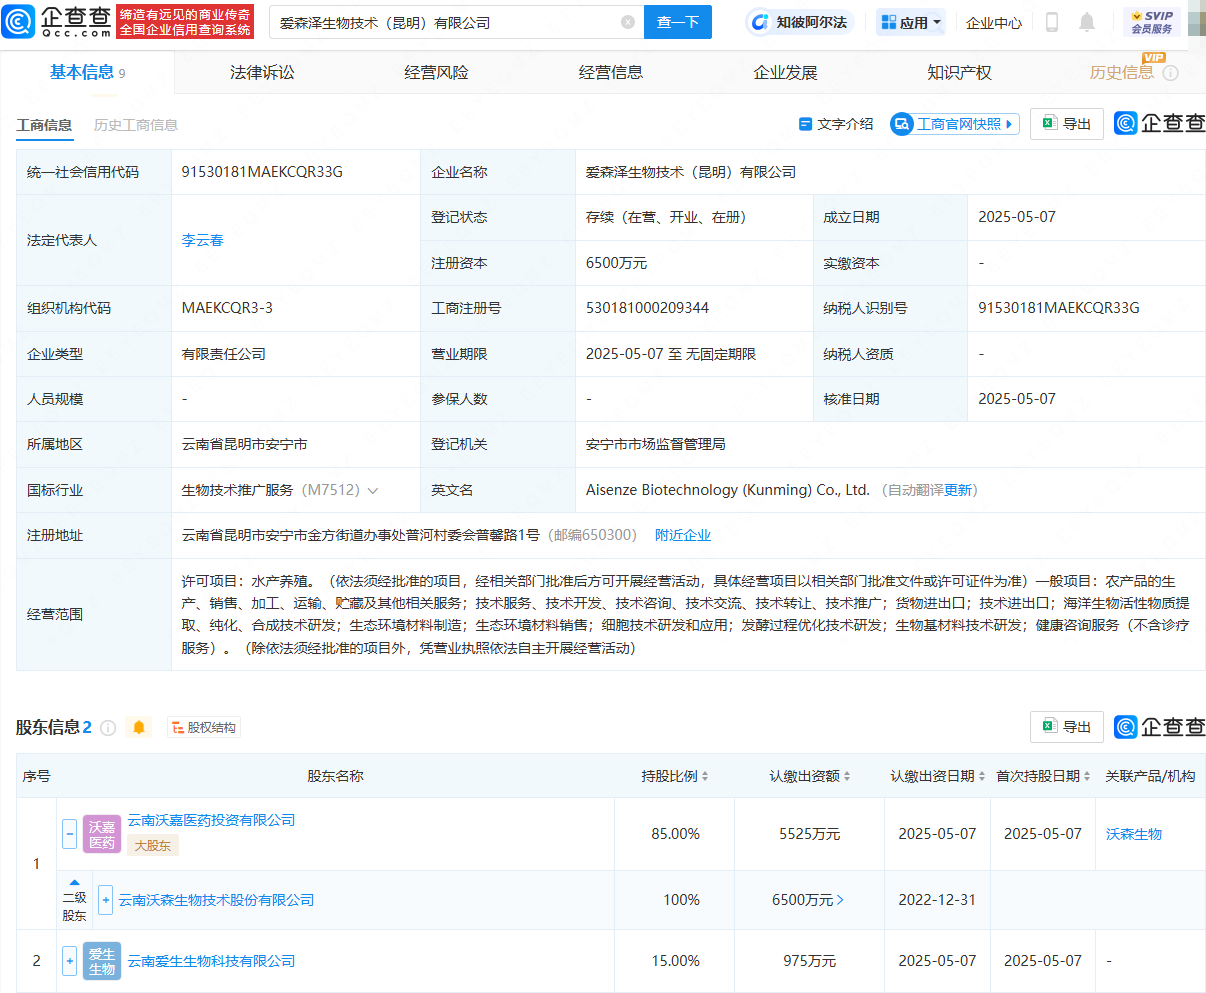This screenshot has height=993, width=1206.
Task: Click legal representative 李云春 link
Action: click(x=202, y=240)
